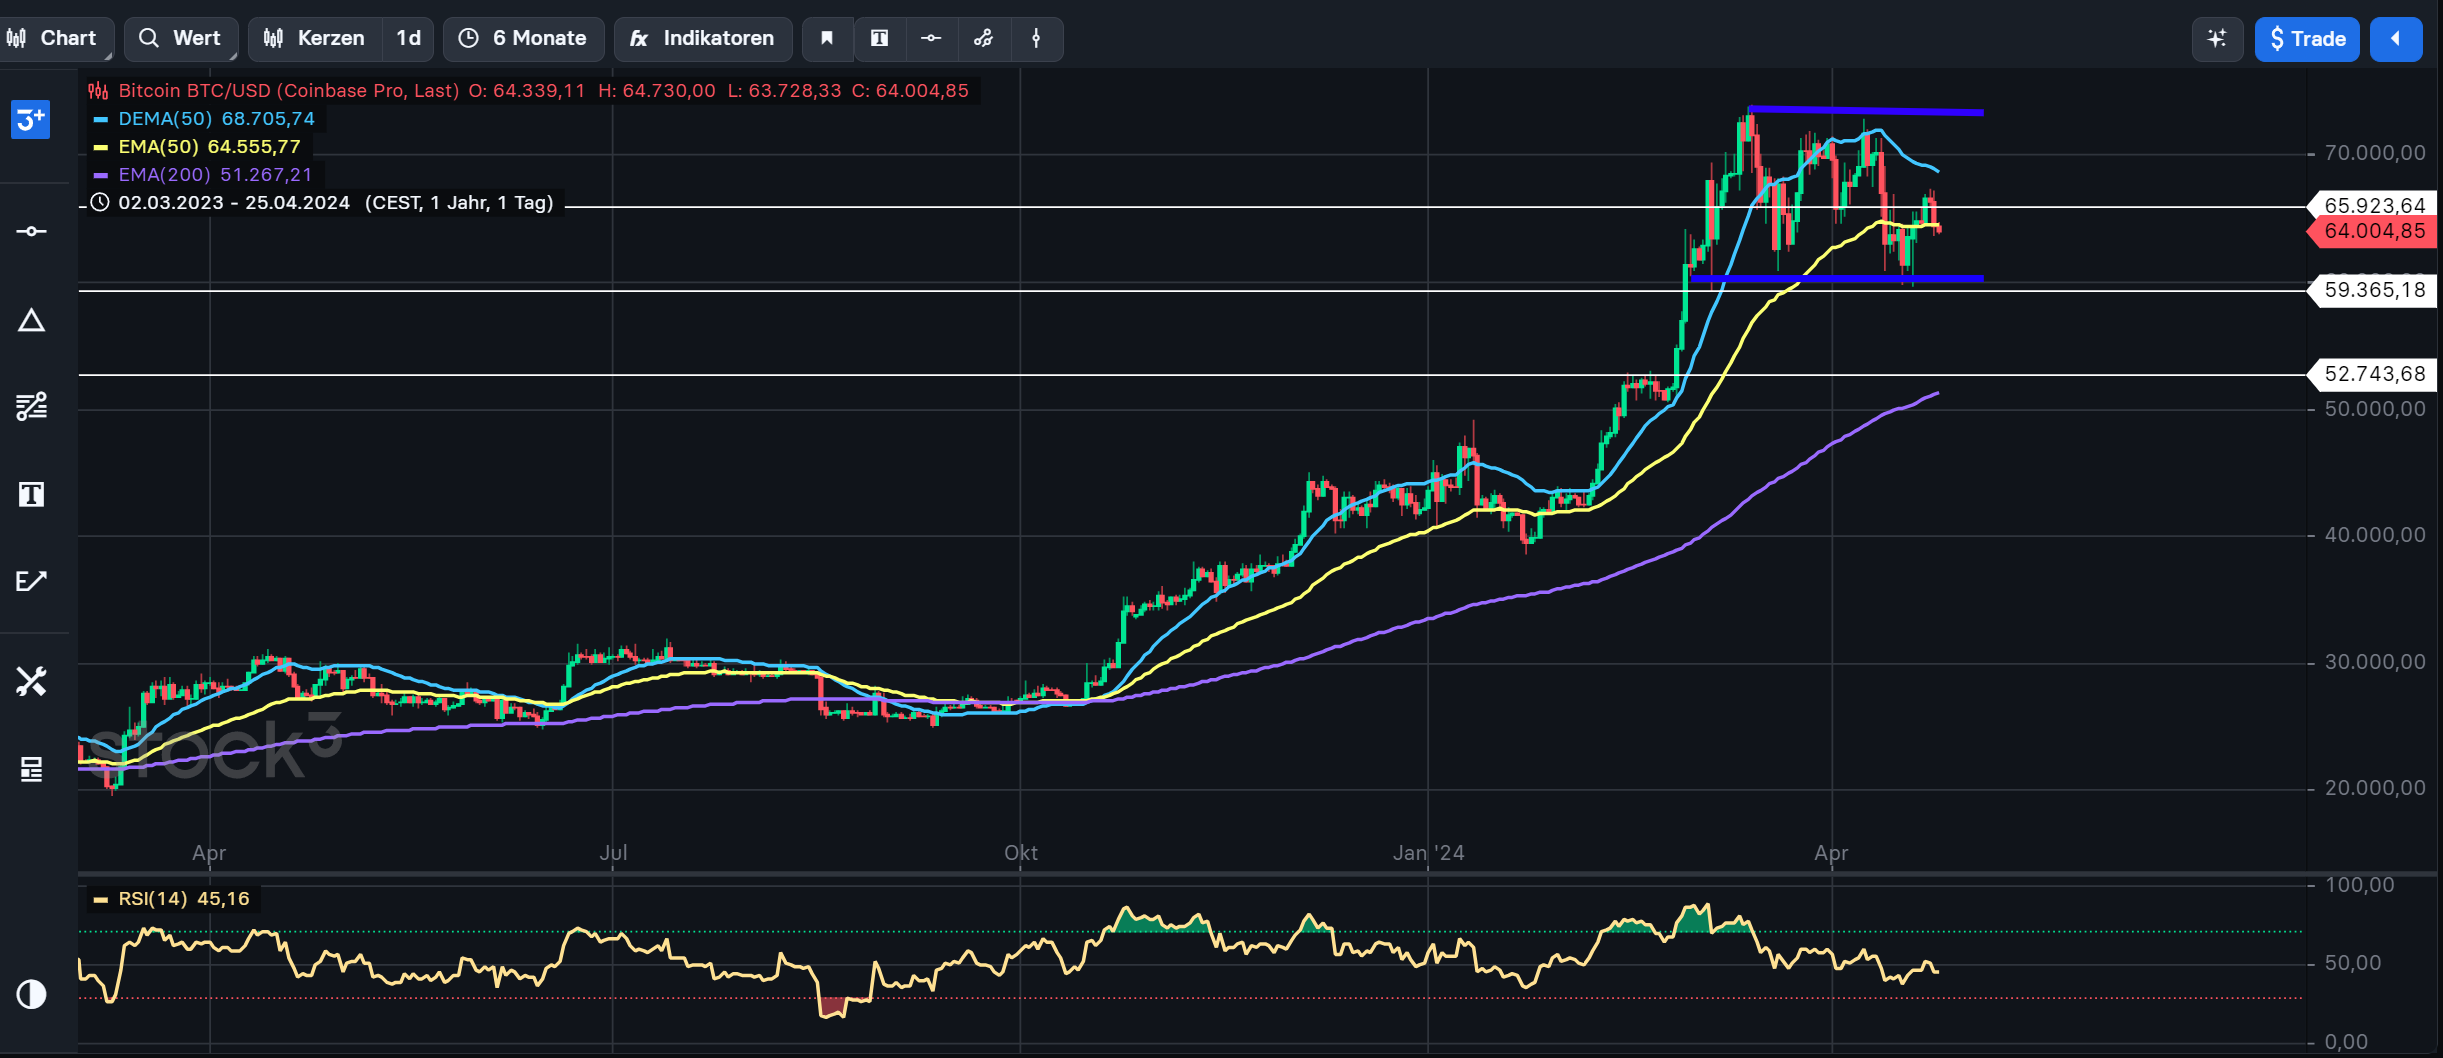The height and width of the screenshot is (1058, 2443).
Task: Click the sparkle icon beside the Trade button
Action: click(x=2217, y=39)
